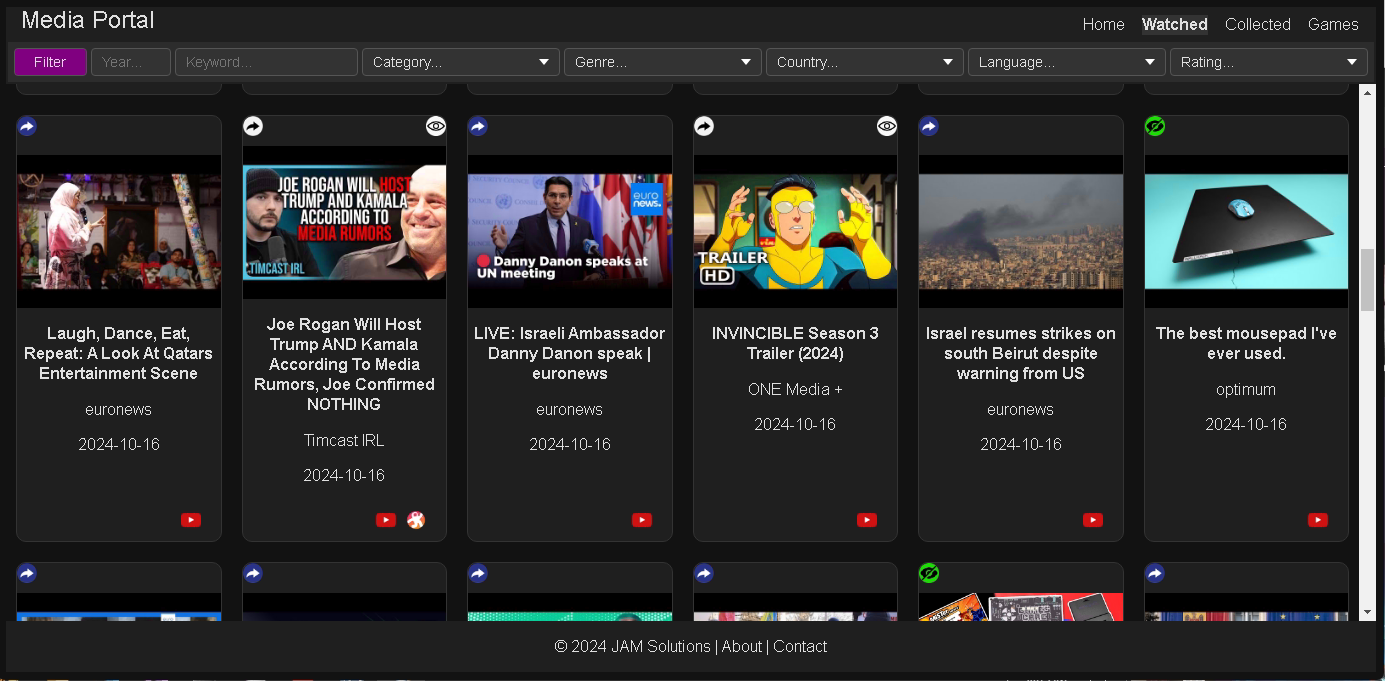Toggle green crossed-eye icon below Israel strikes card
This screenshot has width=1385, height=681.
(x=929, y=573)
